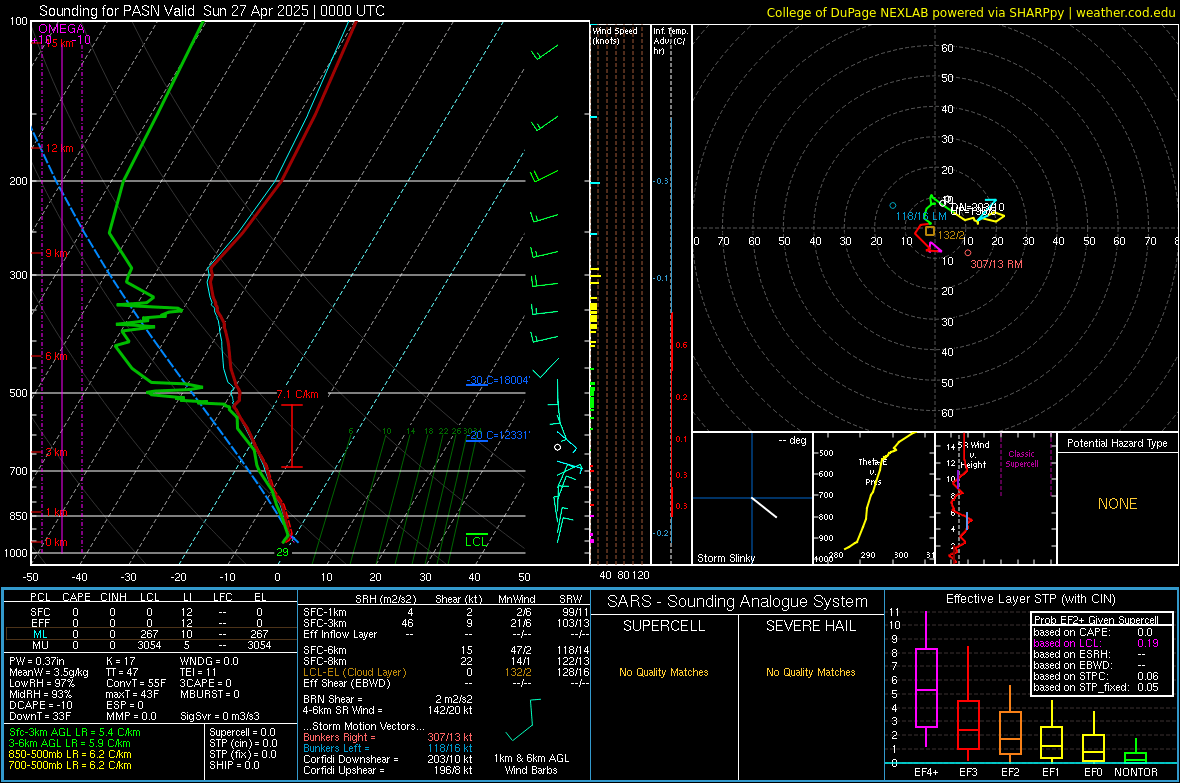Select the '118/16 LM' hodograph label
The image size is (1180, 783).
921,216
